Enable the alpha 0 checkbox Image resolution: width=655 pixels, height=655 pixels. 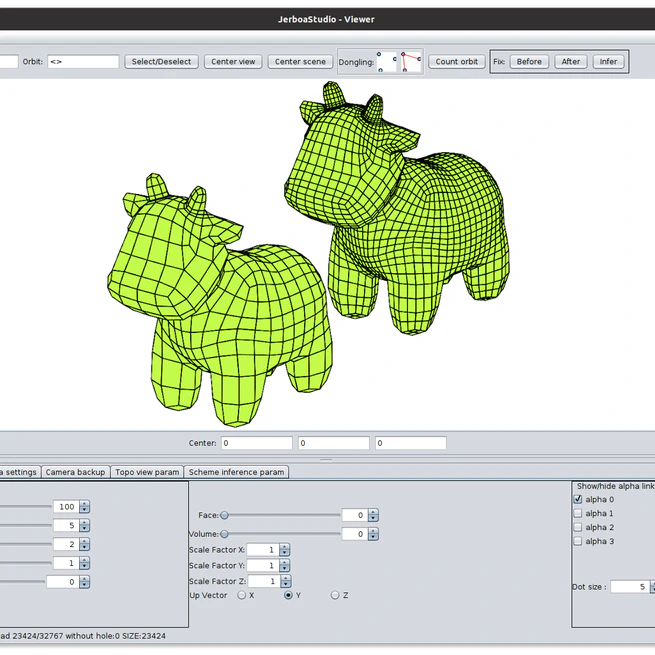[578, 499]
